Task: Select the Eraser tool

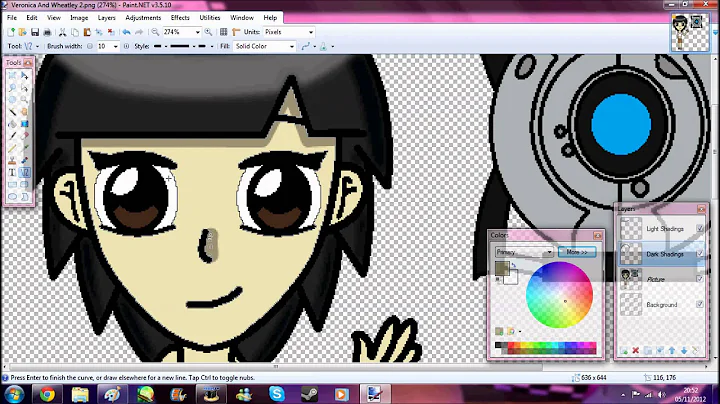Action: (24, 136)
